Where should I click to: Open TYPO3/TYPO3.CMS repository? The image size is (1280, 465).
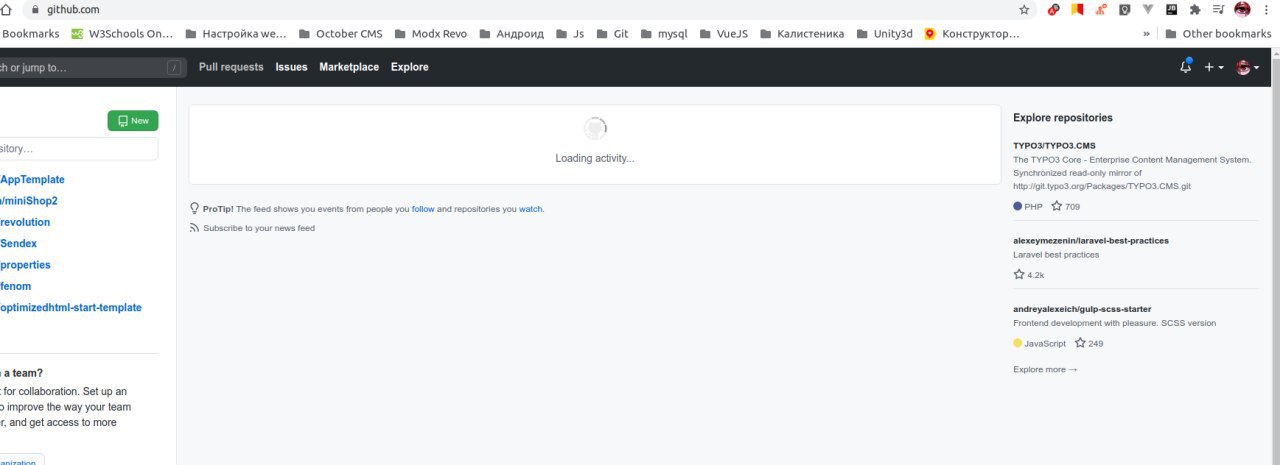point(1054,145)
